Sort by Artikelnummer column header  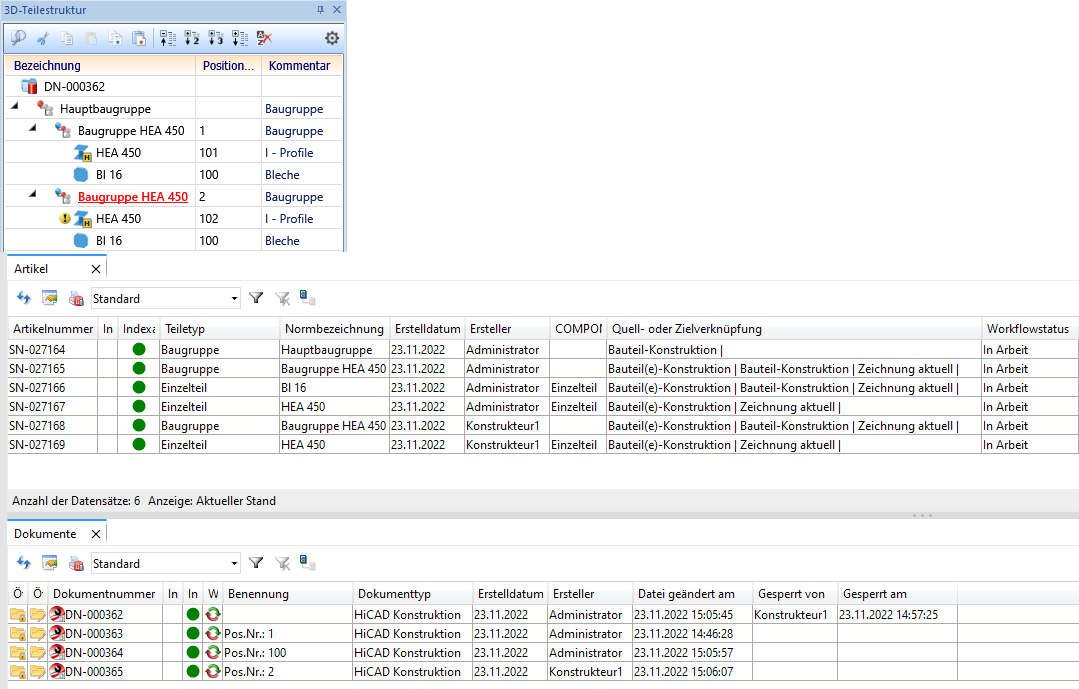coord(52,329)
